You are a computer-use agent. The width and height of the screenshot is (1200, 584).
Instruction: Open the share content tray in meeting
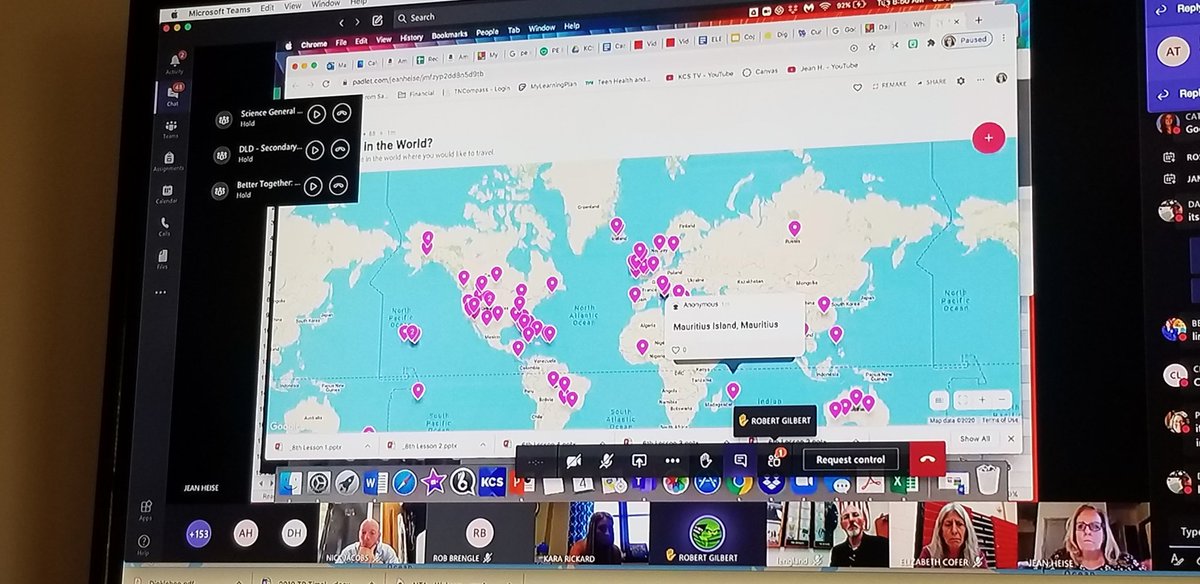tap(639, 460)
